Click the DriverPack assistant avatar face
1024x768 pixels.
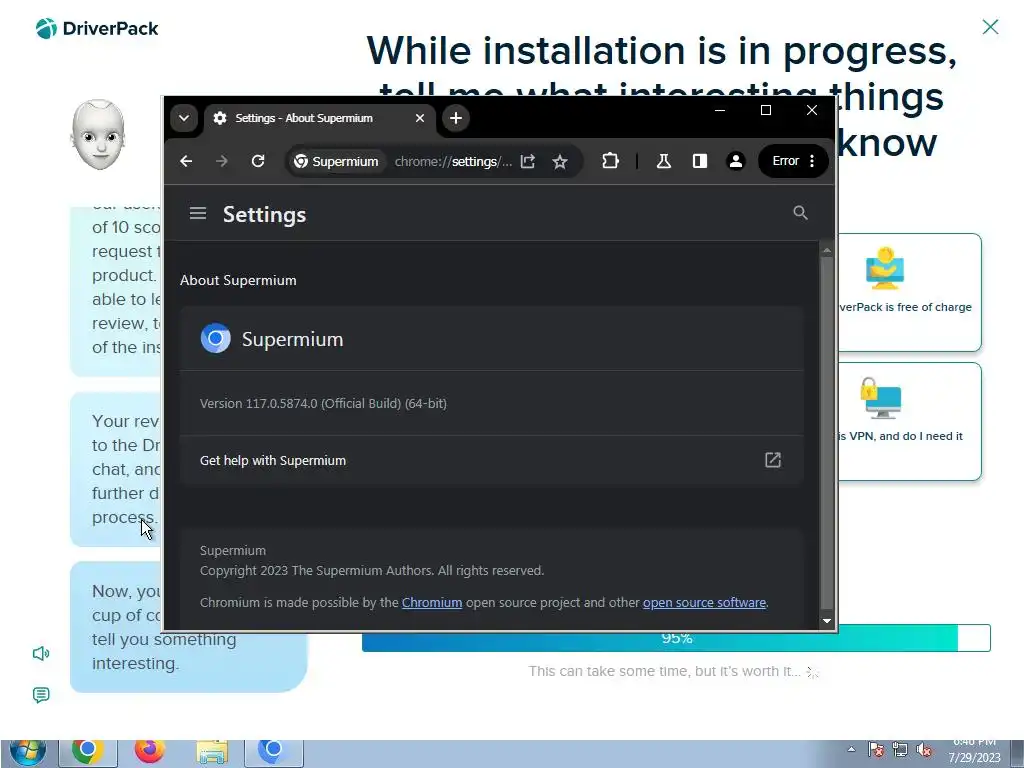pos(99,135)
